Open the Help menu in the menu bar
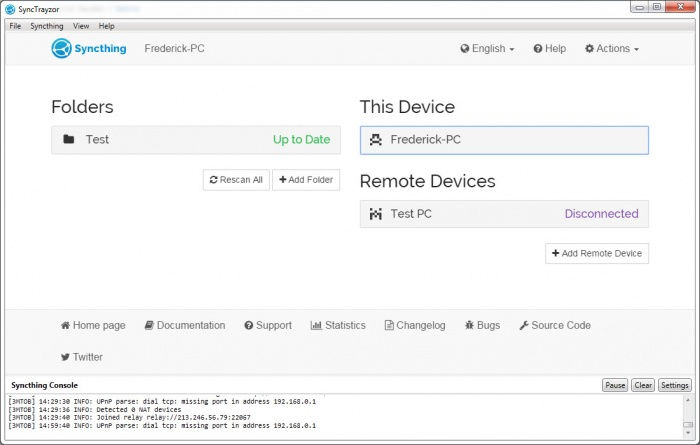Image resolution: width=700 pixels, height=445 pixels. (106, 26)
